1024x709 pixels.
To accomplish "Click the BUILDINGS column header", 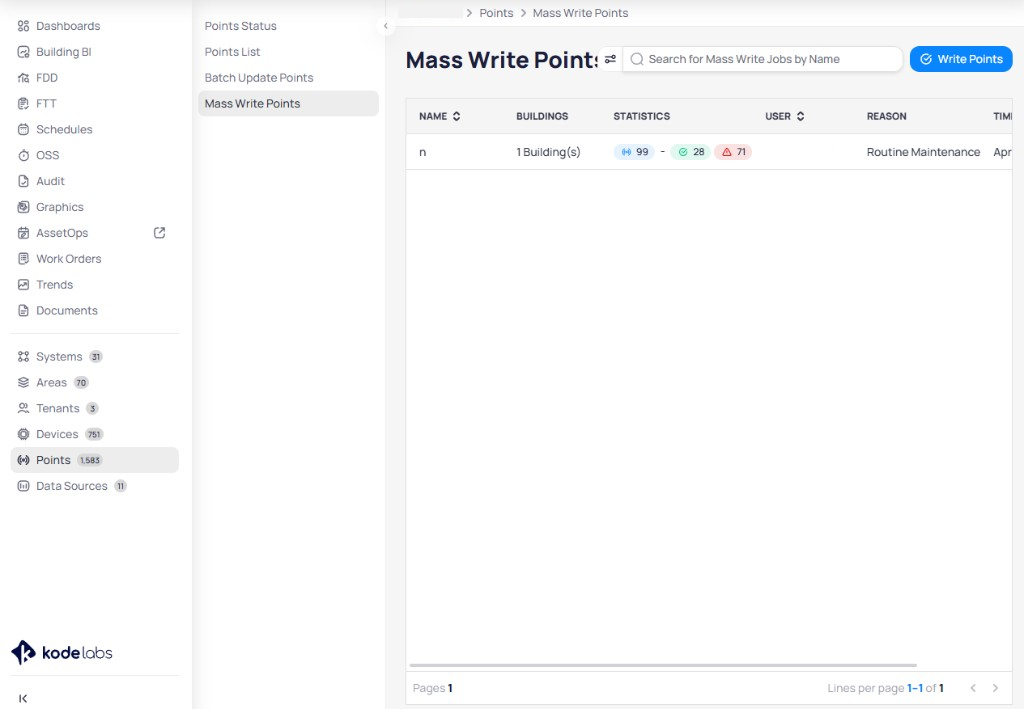I will pos(542,116).
